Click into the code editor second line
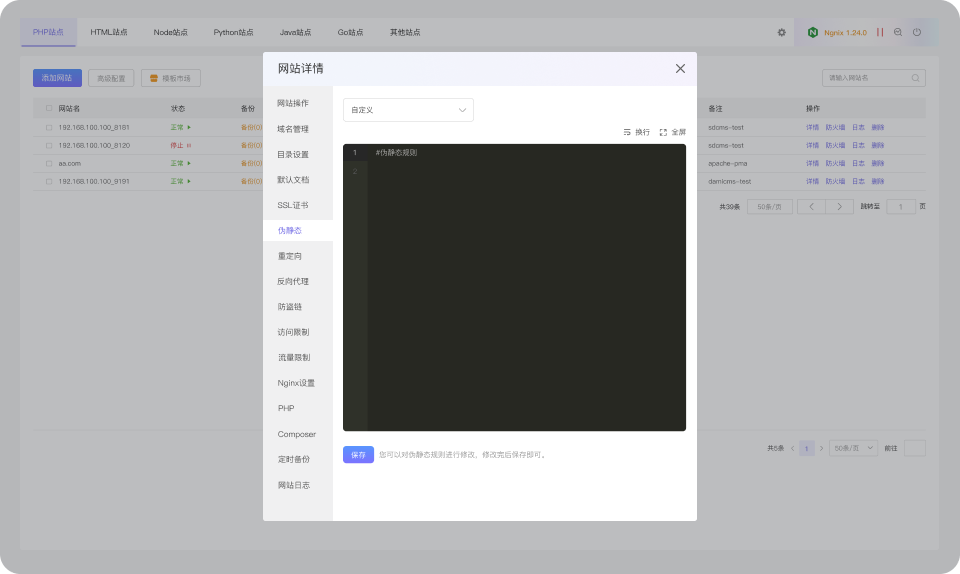 coord(527,171)
